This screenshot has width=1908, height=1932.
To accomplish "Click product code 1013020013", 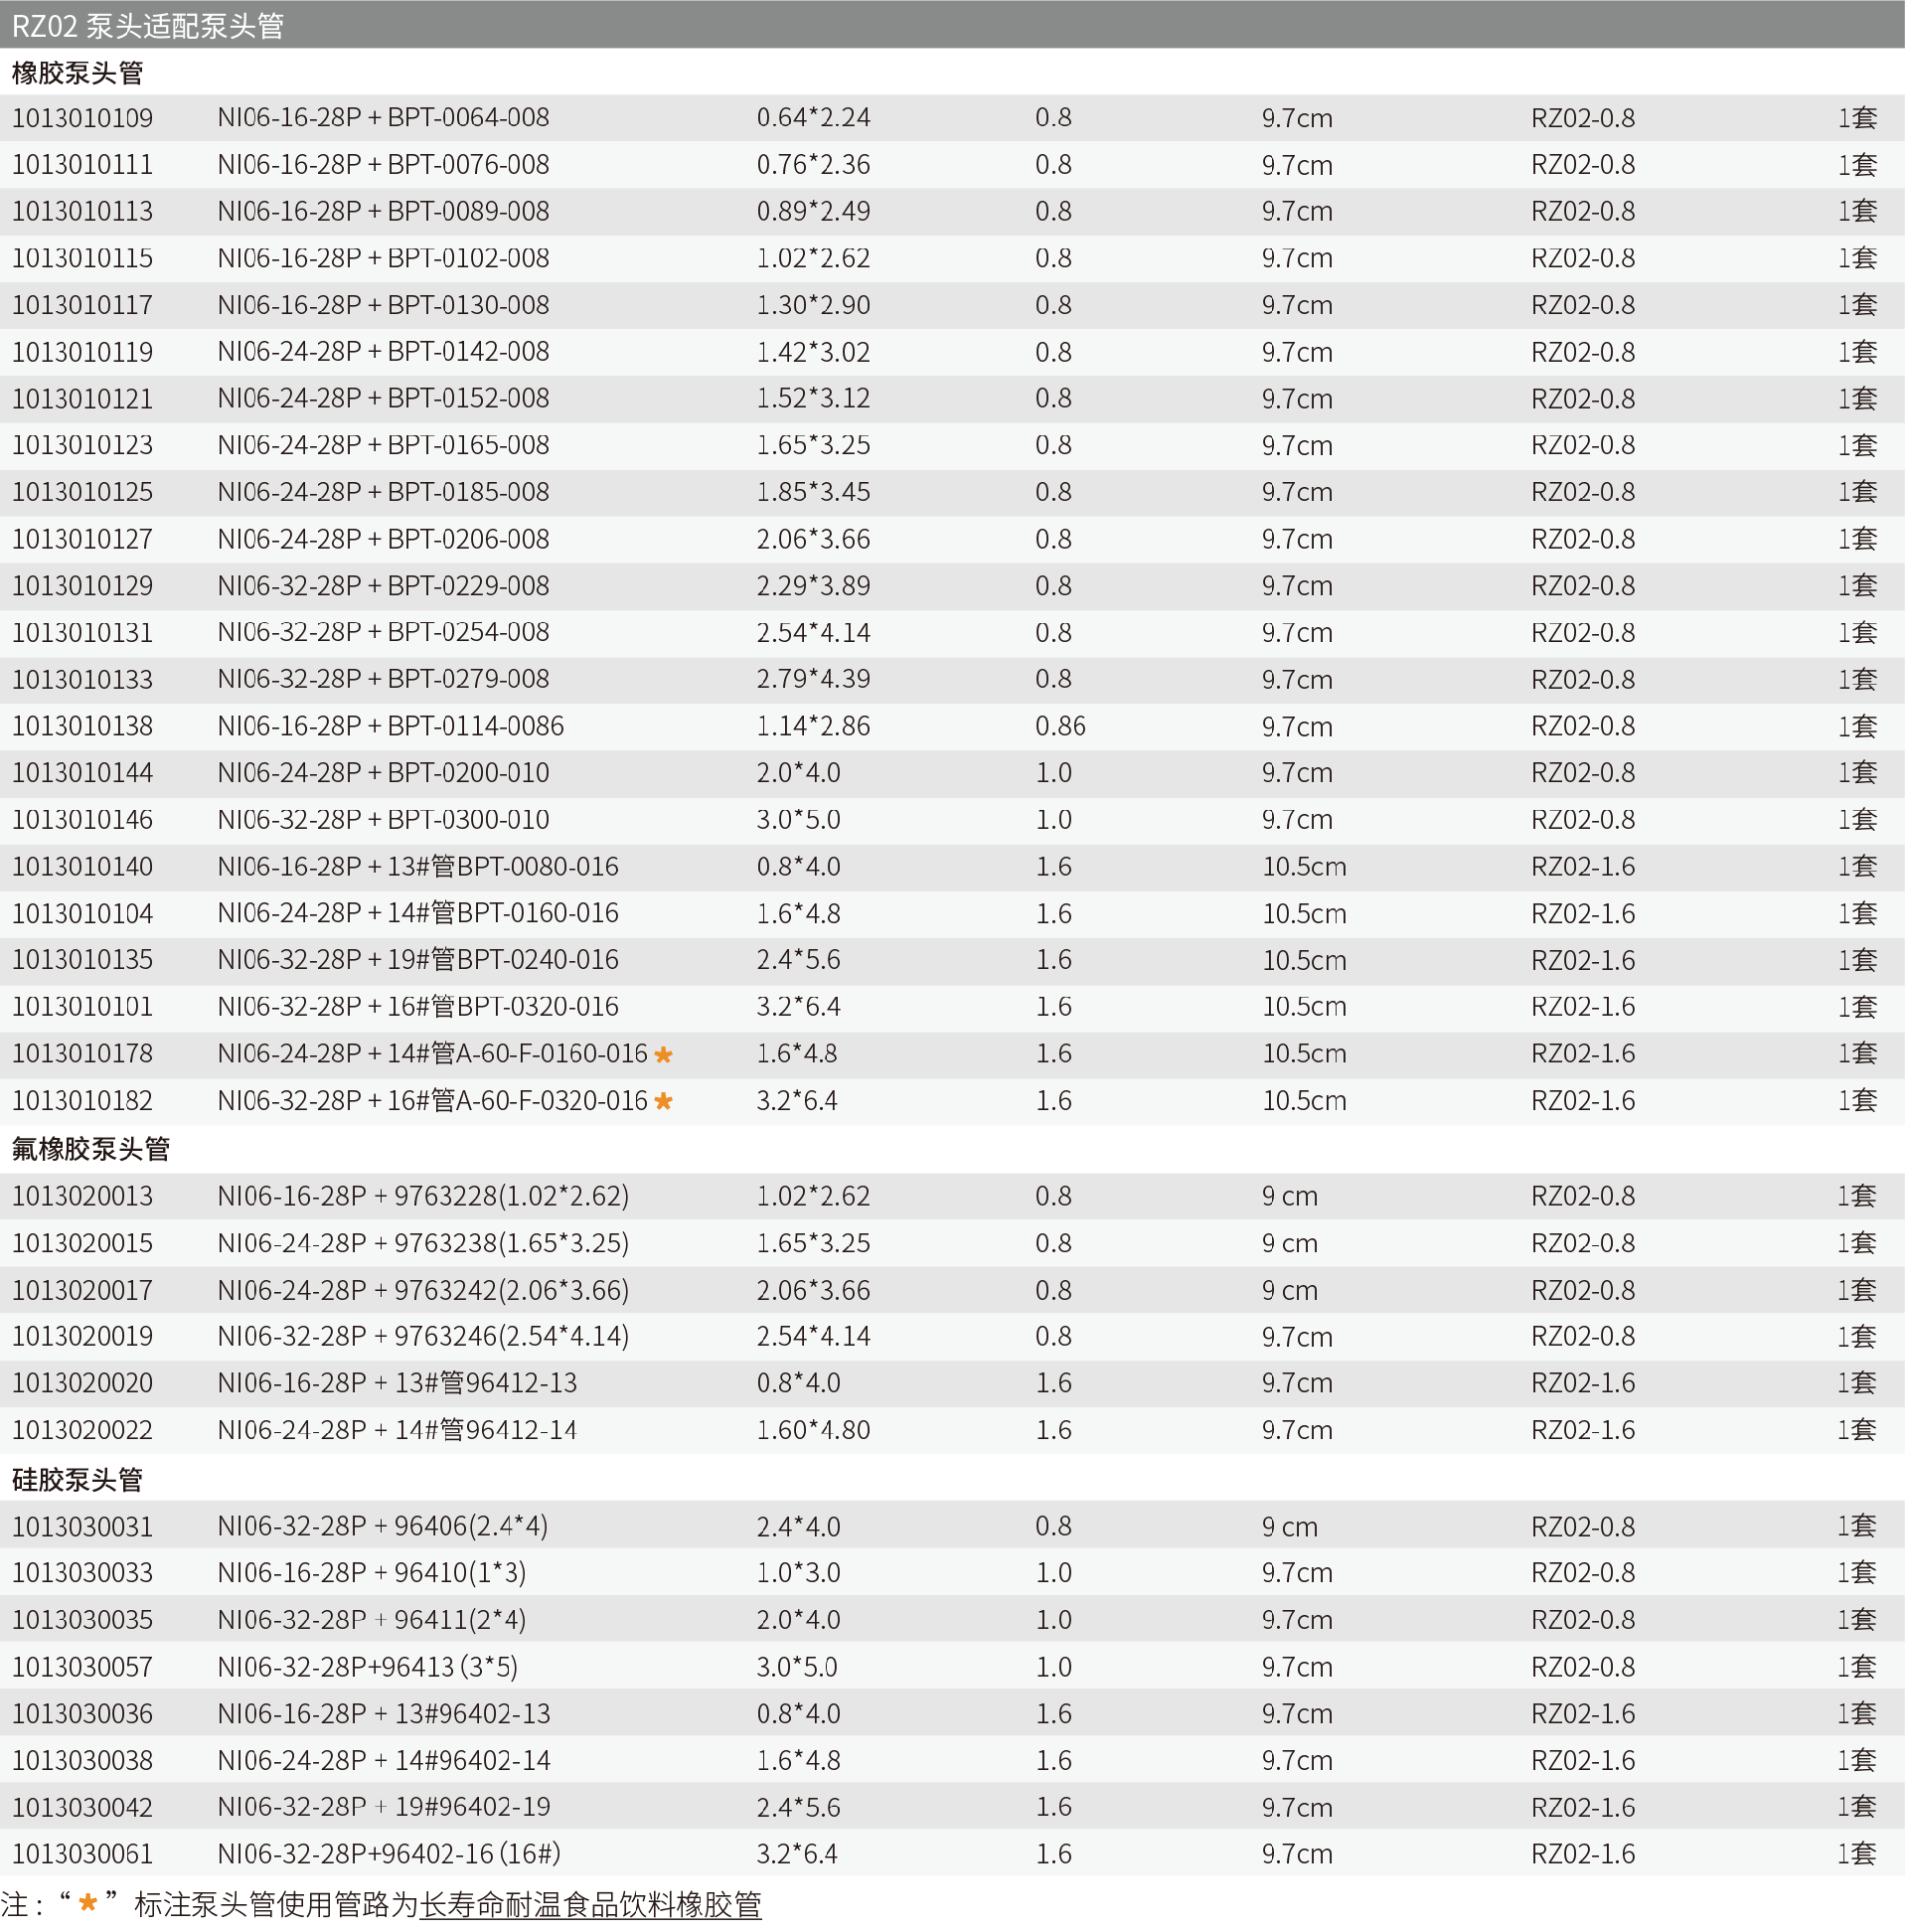I will tap(83, 1197).
